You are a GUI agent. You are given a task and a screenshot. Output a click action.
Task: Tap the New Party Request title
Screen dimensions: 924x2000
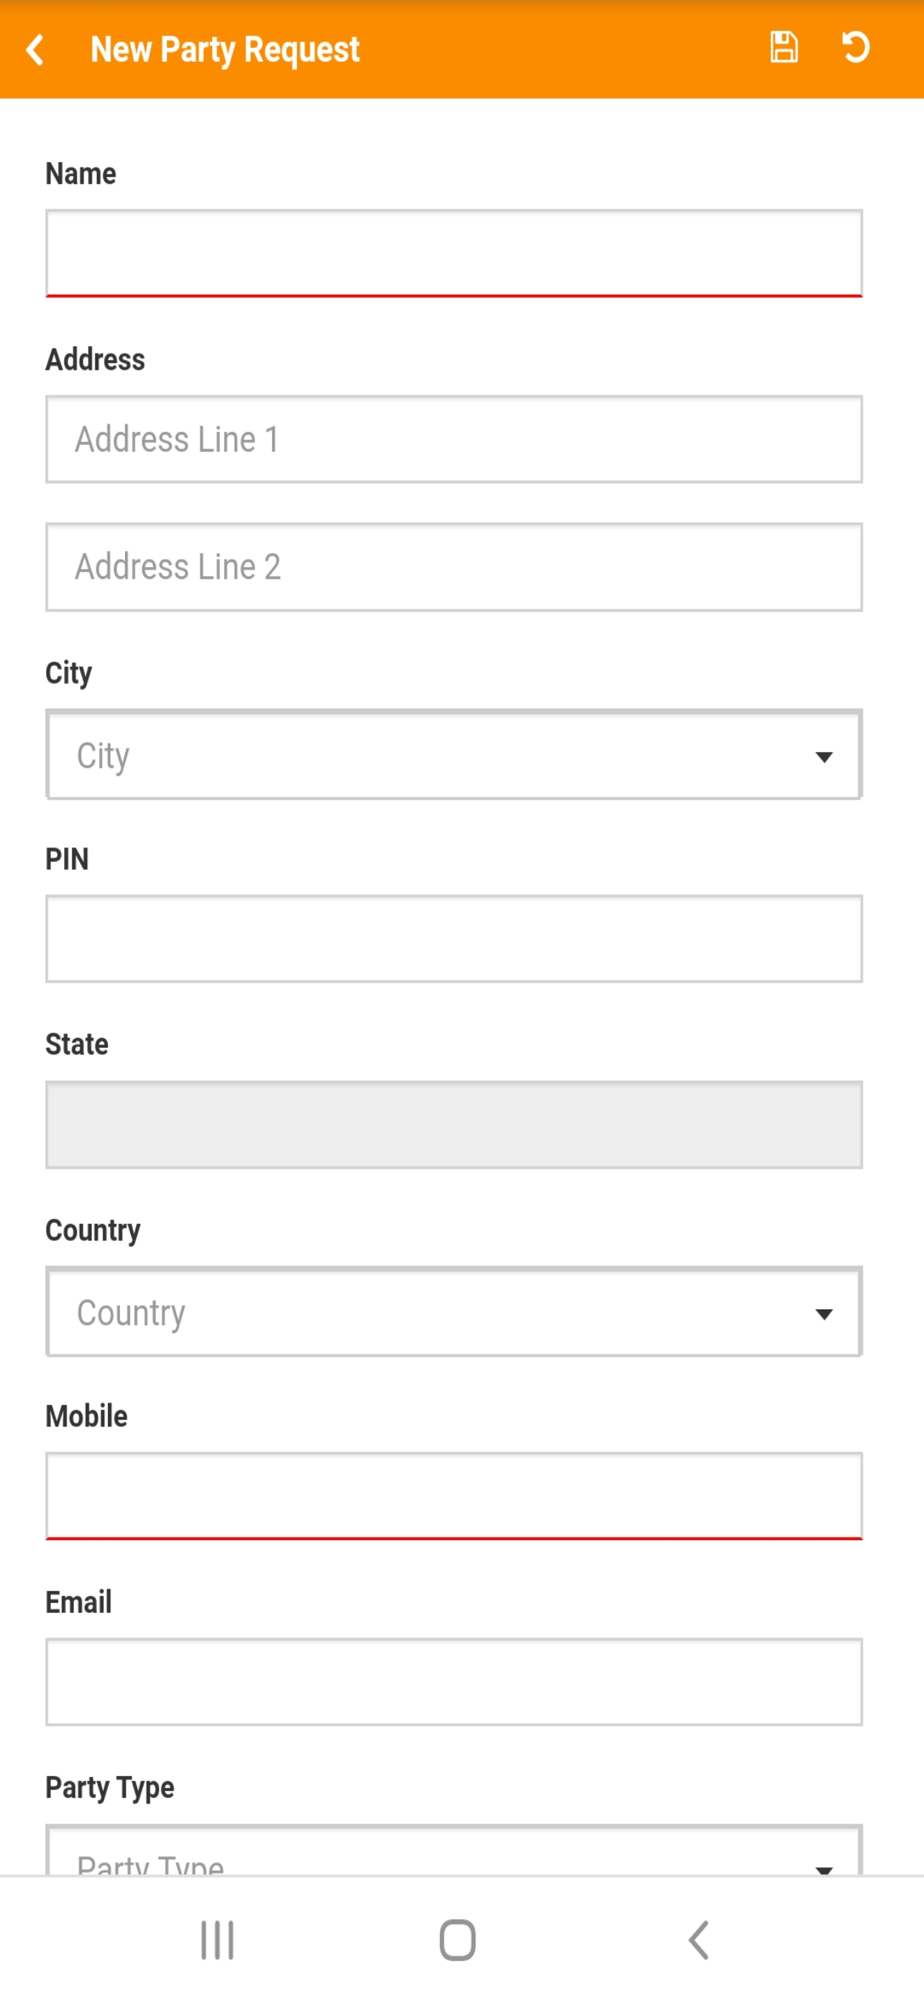click(x=225, y=49)
